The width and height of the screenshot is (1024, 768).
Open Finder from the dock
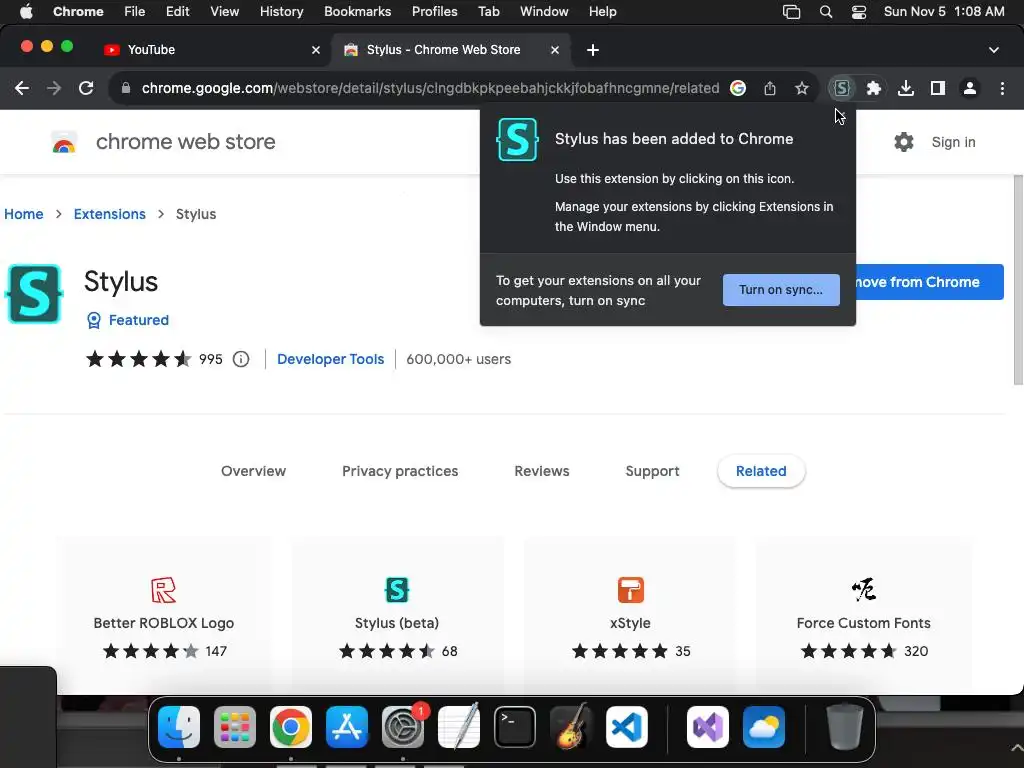pos(179,727)
